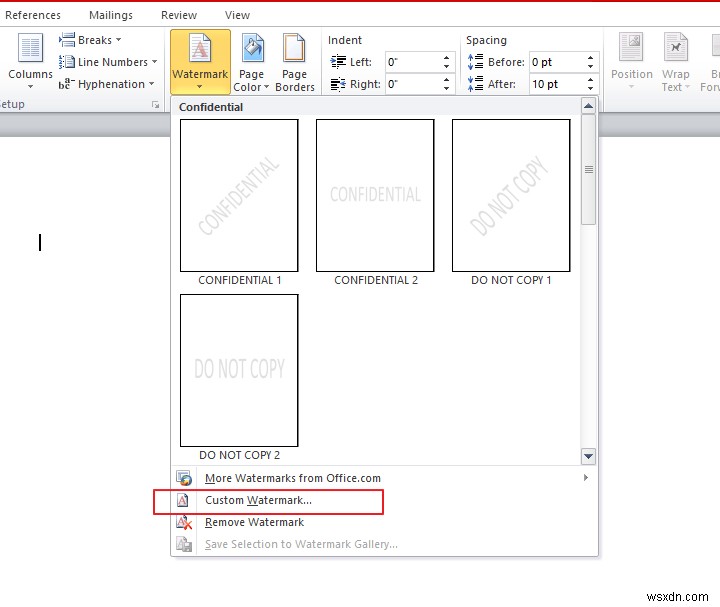Select the CONFIDENTIAL 1 watermark thumbnail

point(239,196)
